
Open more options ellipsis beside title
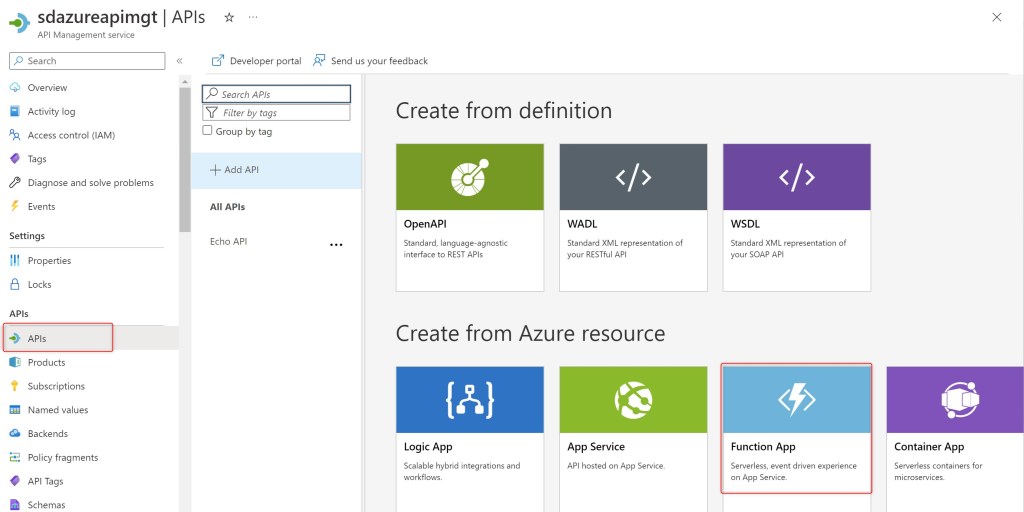[x=253, y=18]
